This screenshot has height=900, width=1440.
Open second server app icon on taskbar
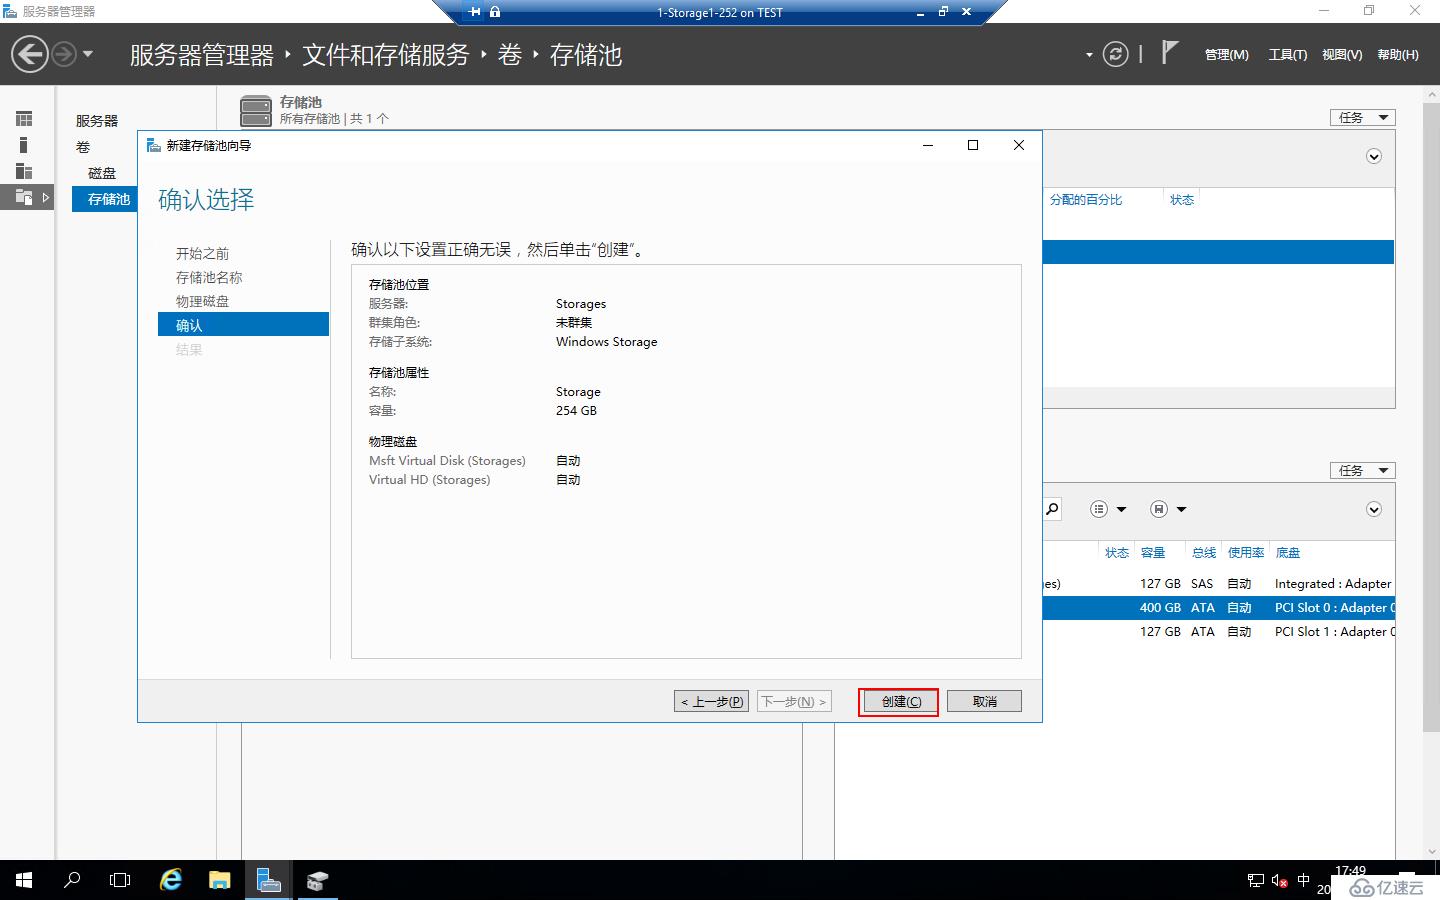pos(317,880)
